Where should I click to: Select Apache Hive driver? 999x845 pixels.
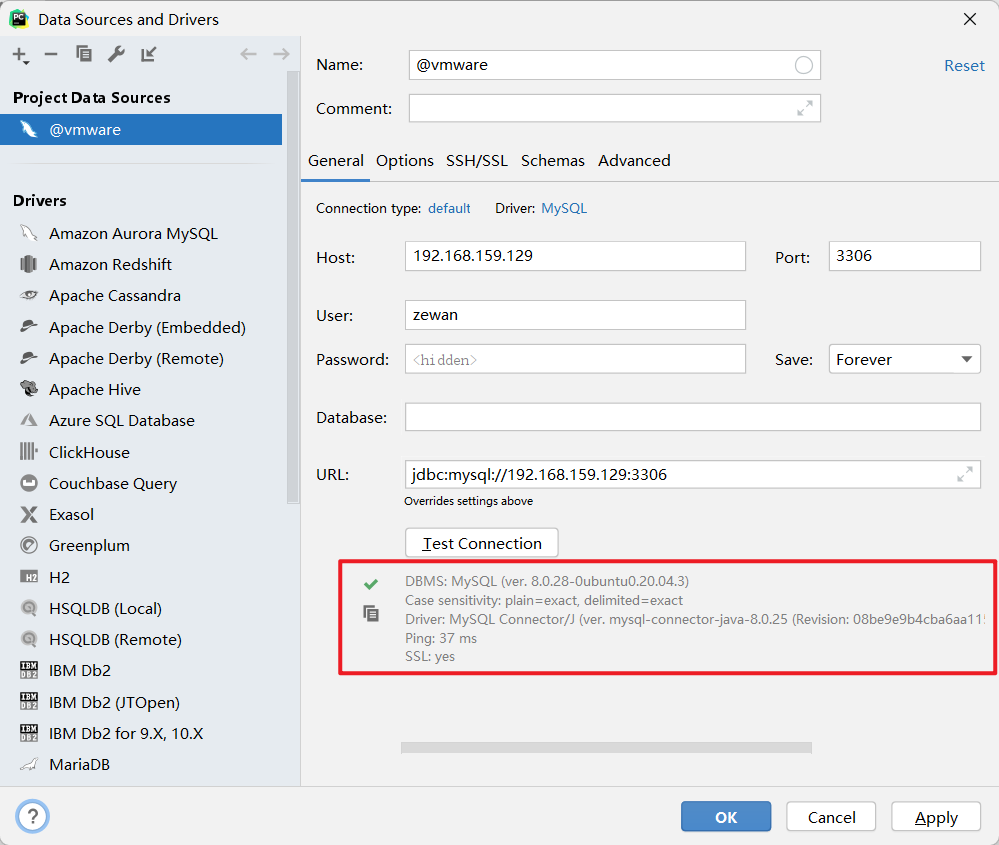95,389
